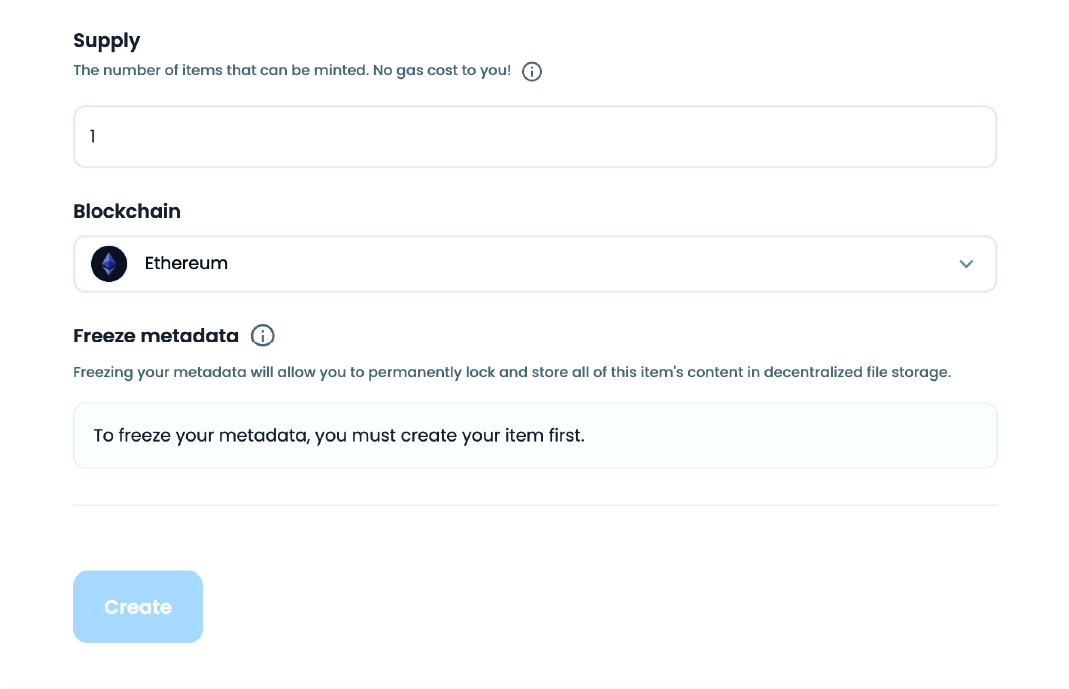Expand the Blockchain dropdown chevron
Viewport: 1069px width, 689px height.
tap(966, 264)
